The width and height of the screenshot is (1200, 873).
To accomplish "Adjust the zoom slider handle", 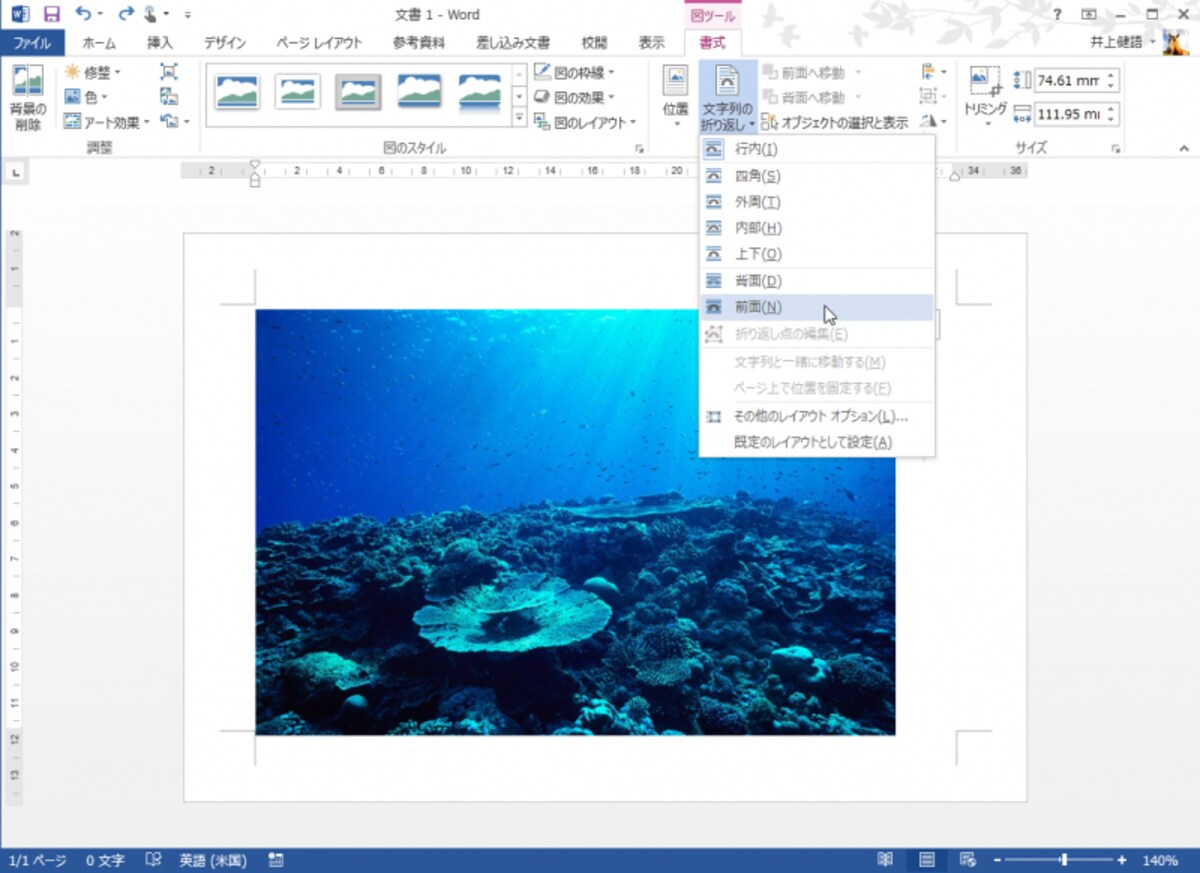I will coord(1064,860).
